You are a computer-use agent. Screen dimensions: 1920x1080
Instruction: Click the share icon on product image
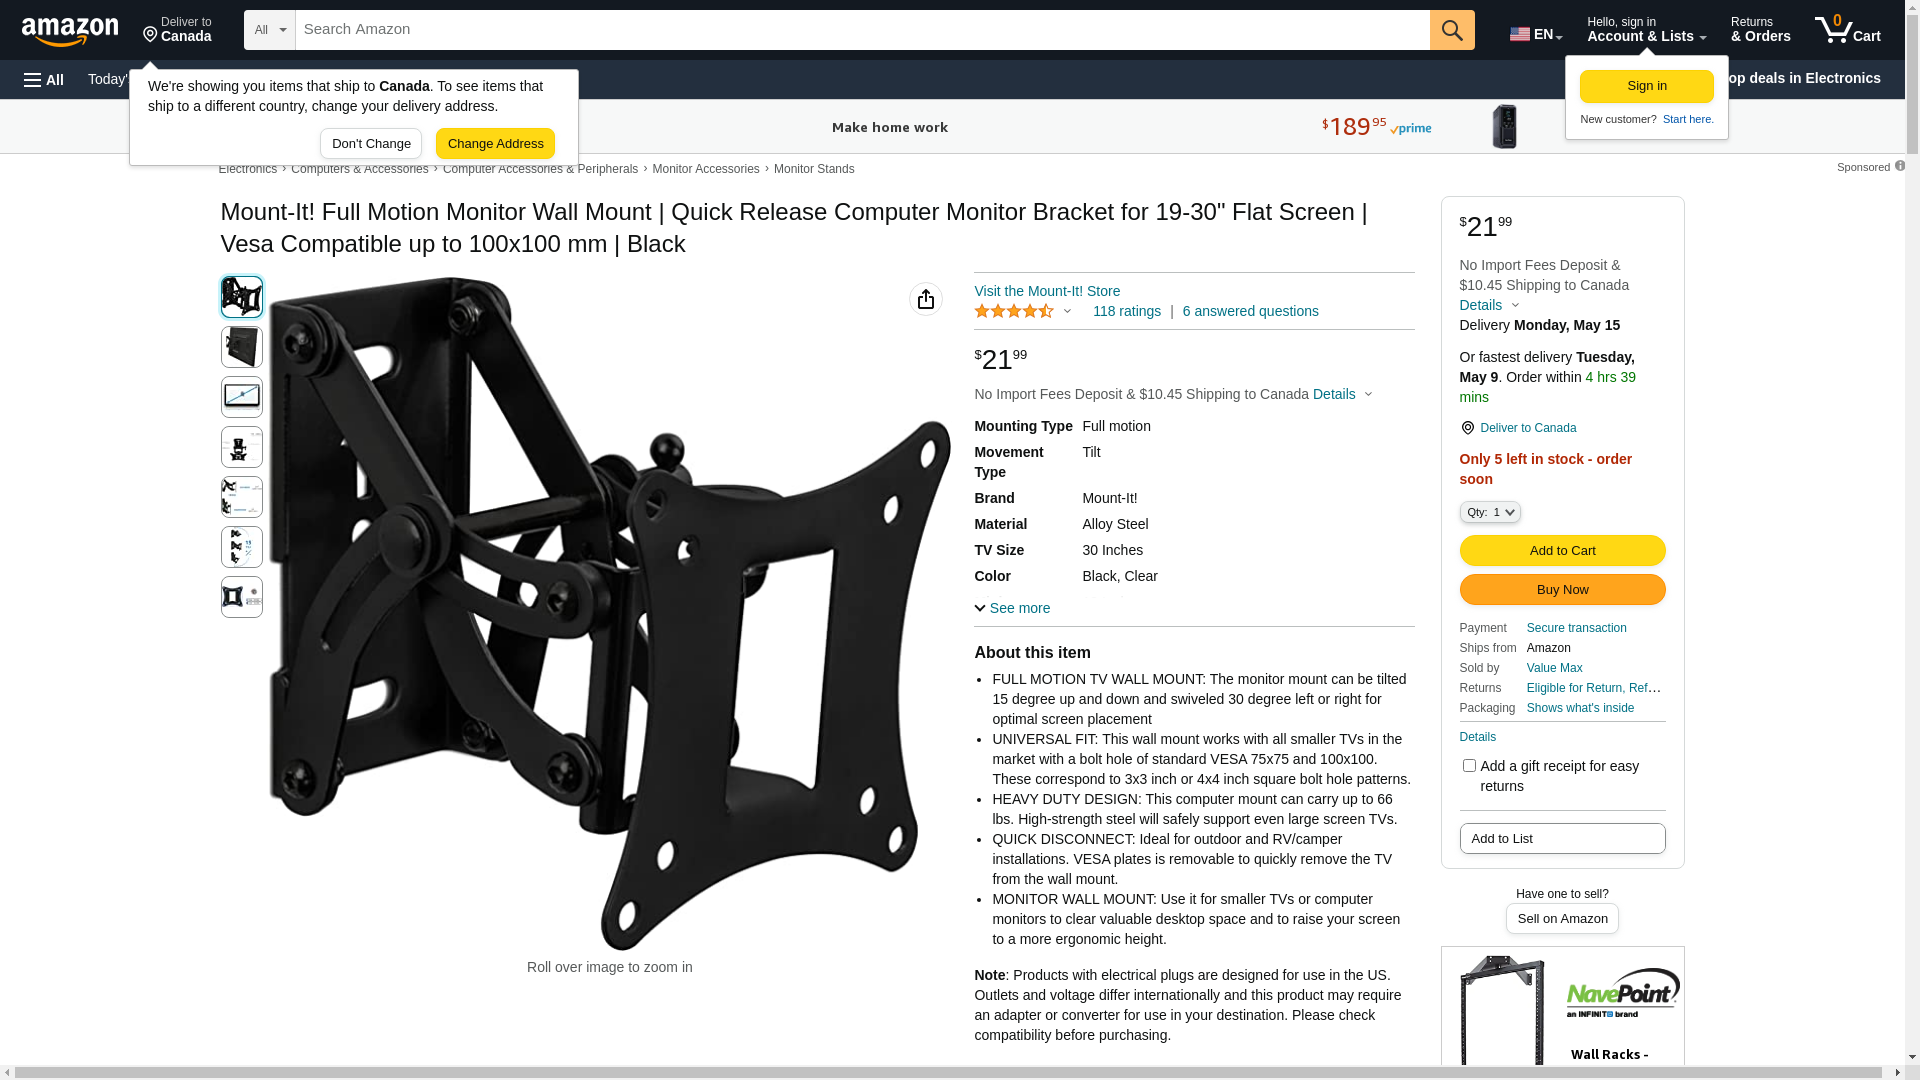(926, 299)
